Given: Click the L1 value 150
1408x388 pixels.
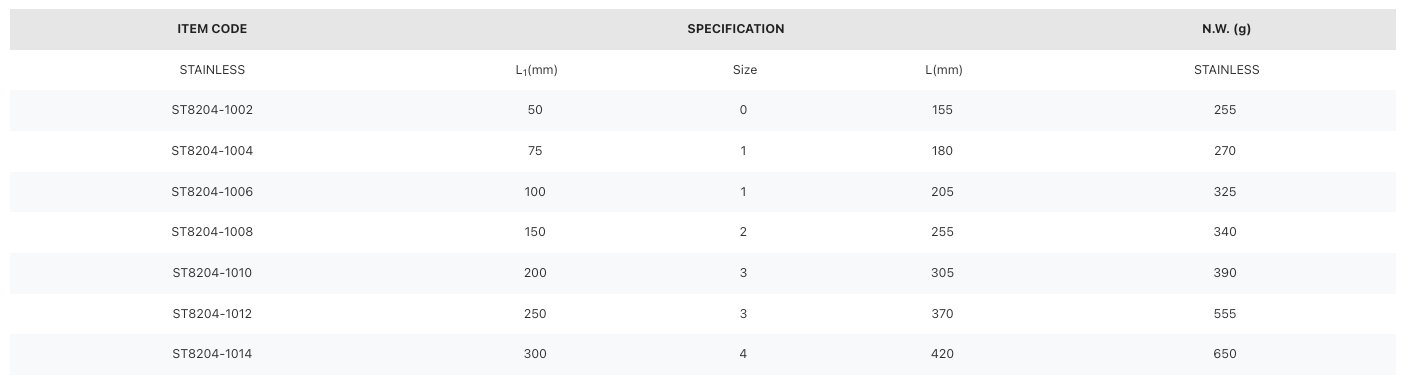Looking at the screenshot, I should click(535, 232).
